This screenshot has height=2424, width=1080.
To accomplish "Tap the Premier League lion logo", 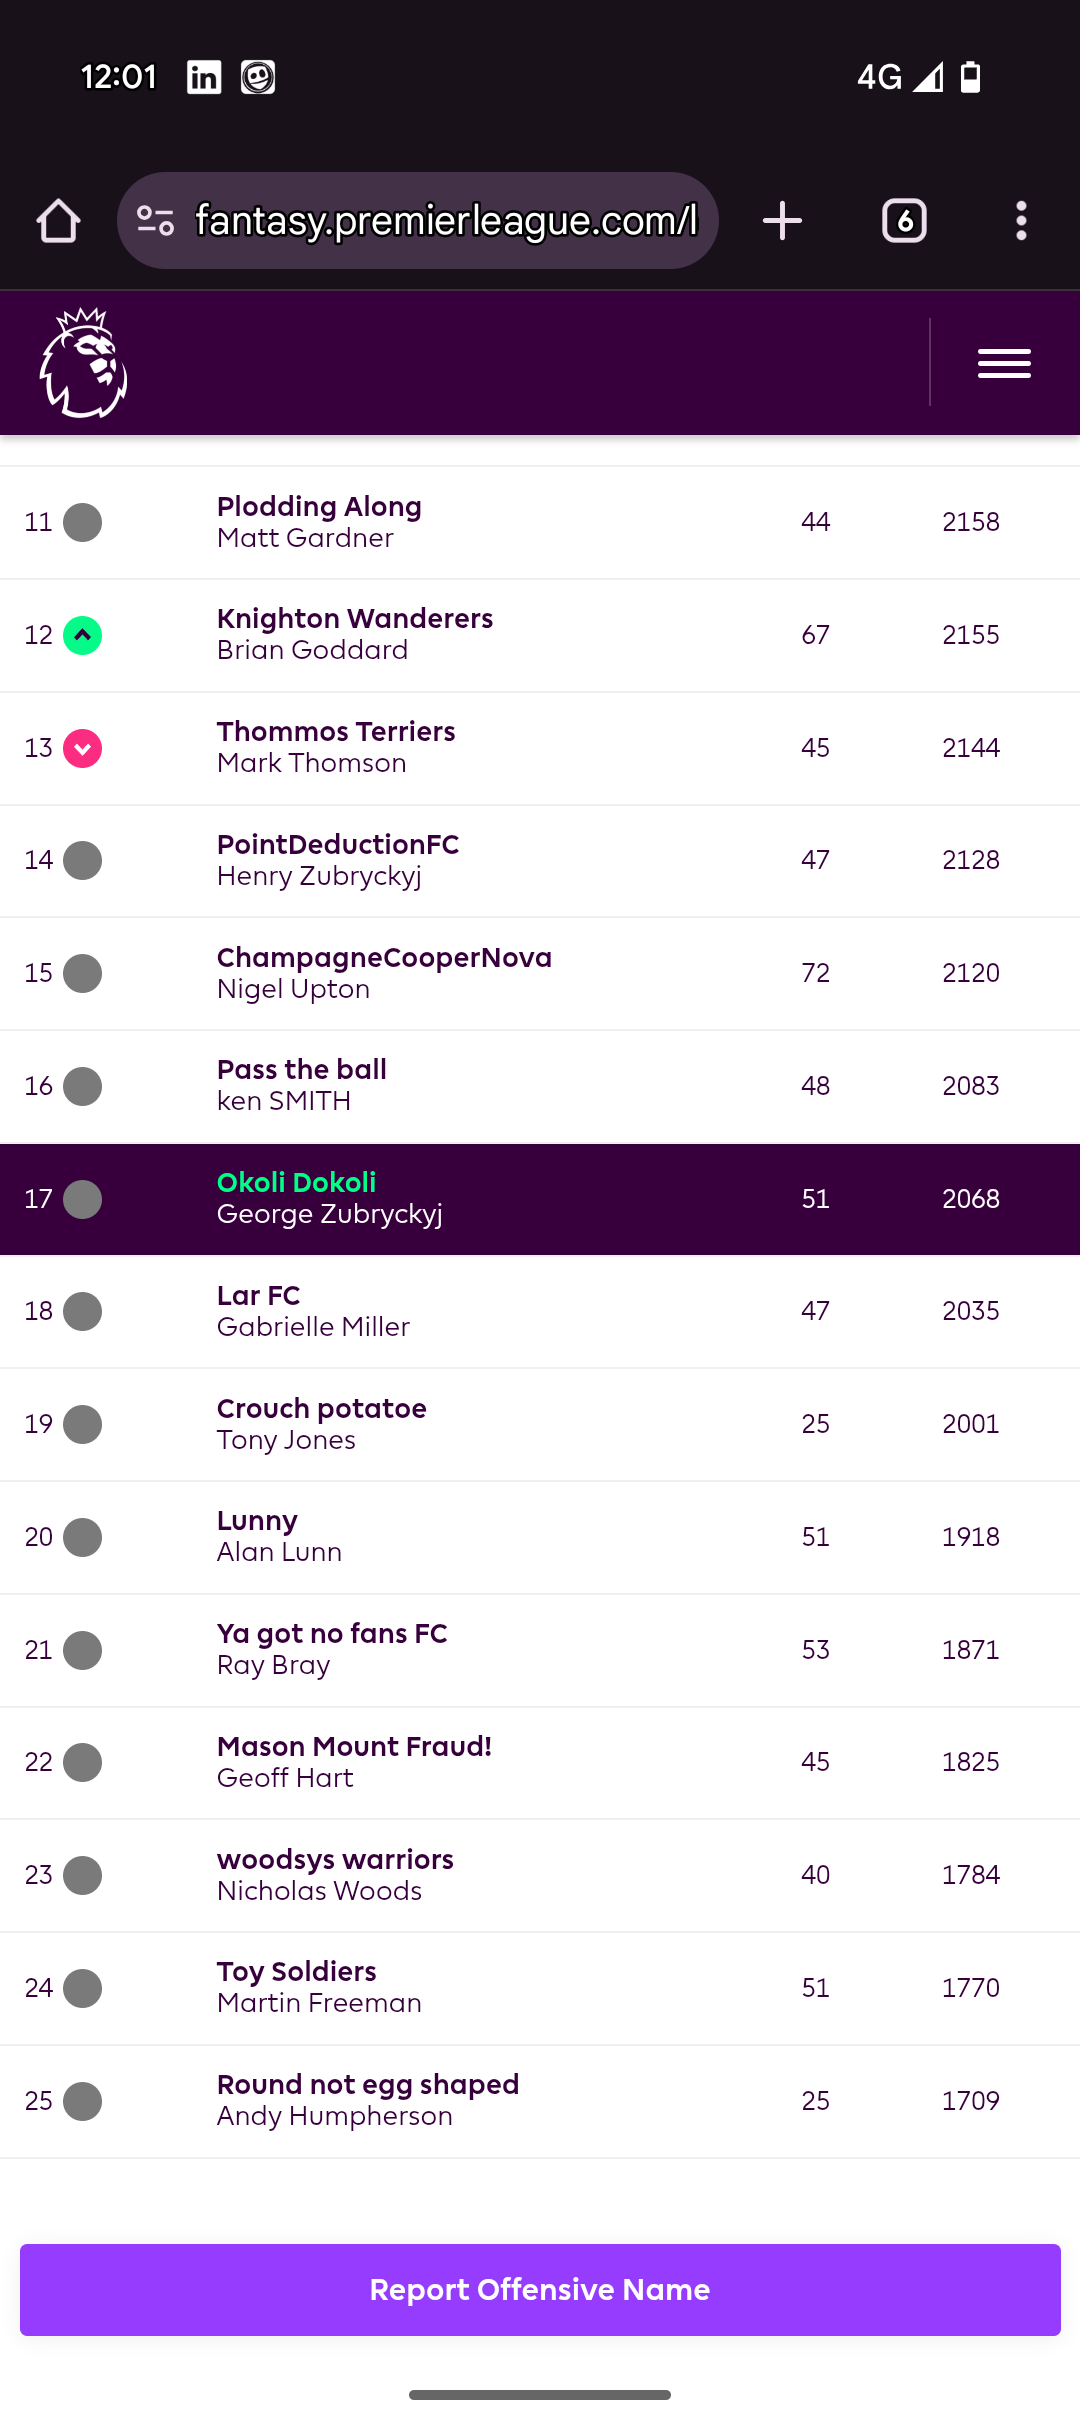I will 84,363.
